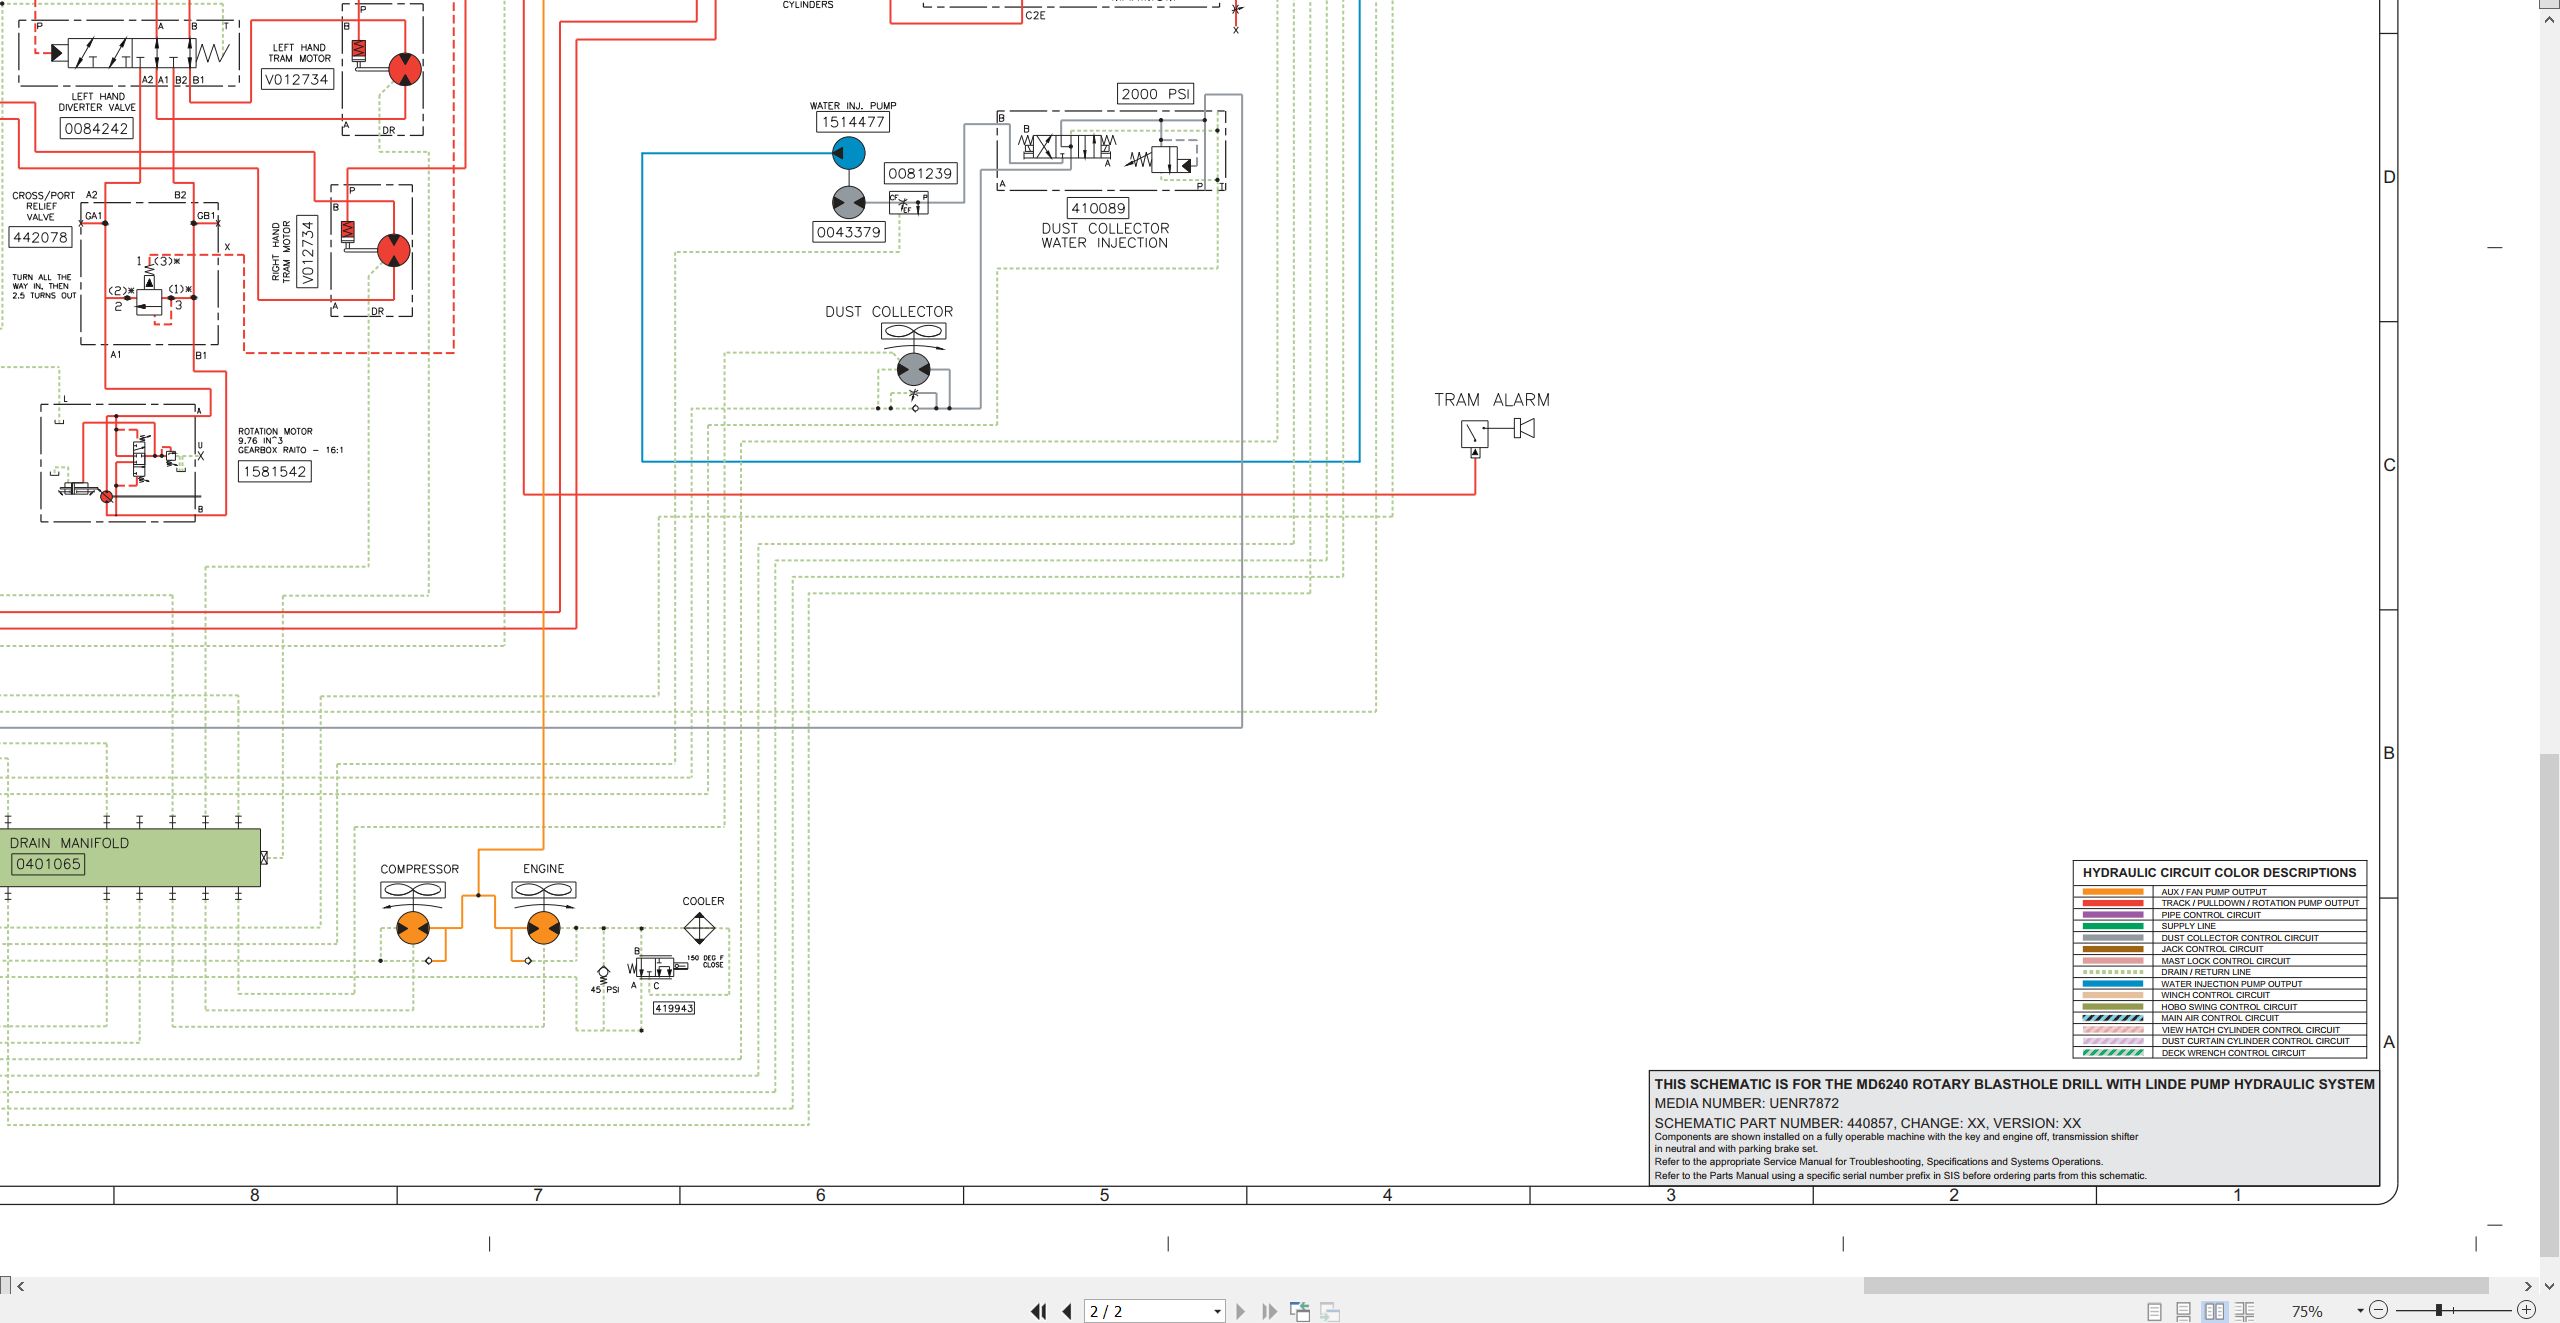Switch to continuous facing layout
Screen dimensions: 2560x1323
pos(2245,1311)
